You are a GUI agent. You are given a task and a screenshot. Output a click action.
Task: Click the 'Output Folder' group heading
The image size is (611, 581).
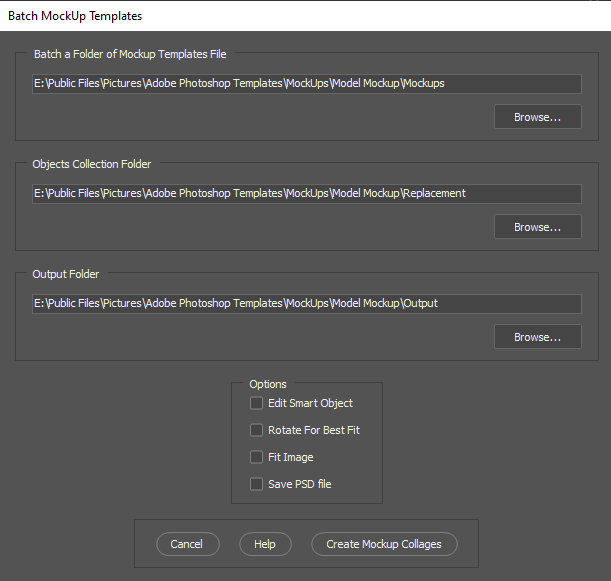[x=66, y=274]
